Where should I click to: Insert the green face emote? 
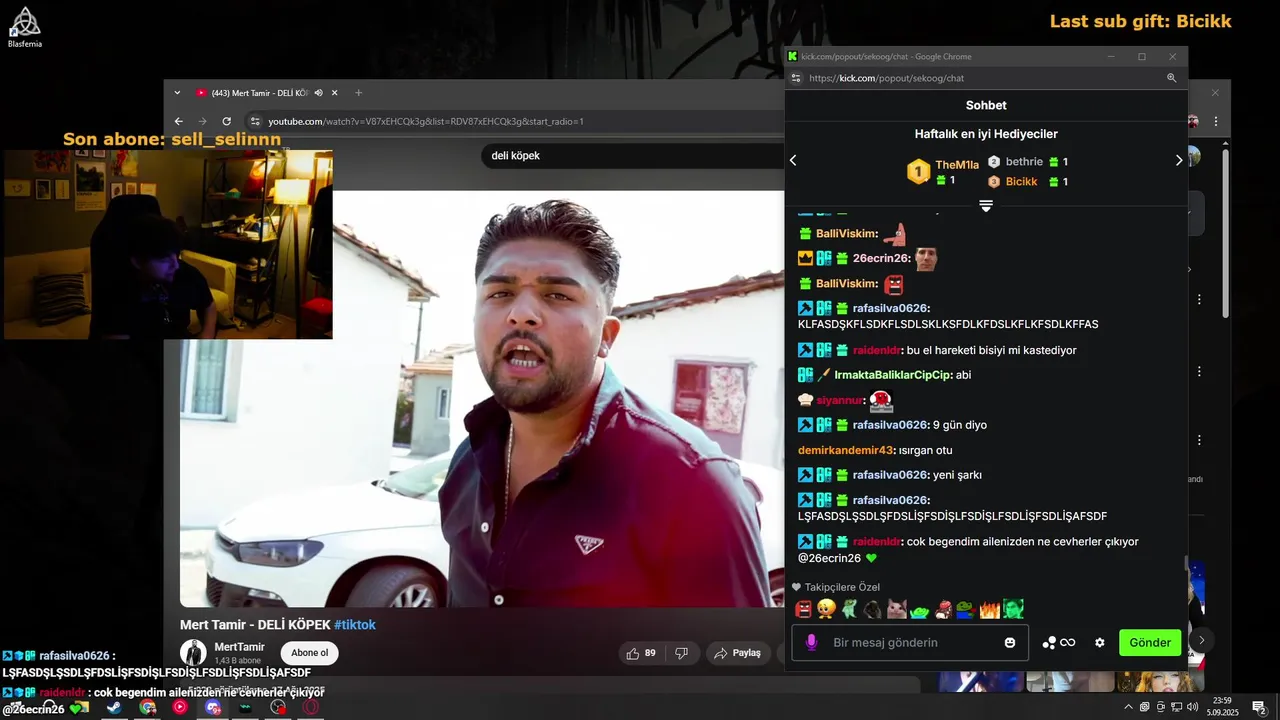pos(1014,608)
